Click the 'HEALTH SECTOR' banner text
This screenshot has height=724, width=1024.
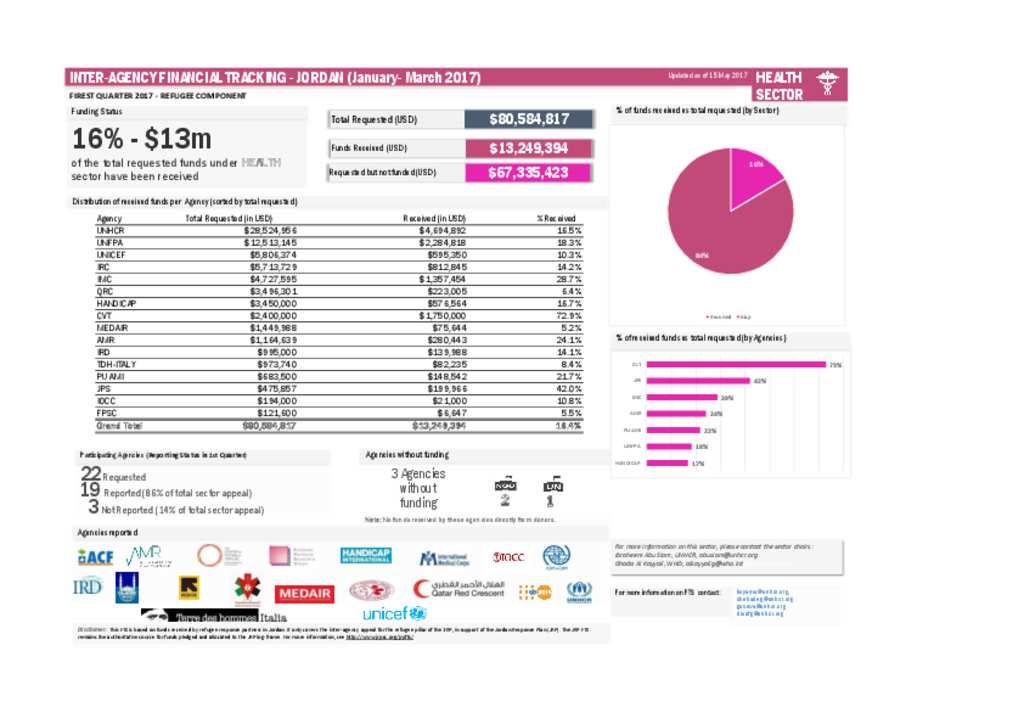779,86
